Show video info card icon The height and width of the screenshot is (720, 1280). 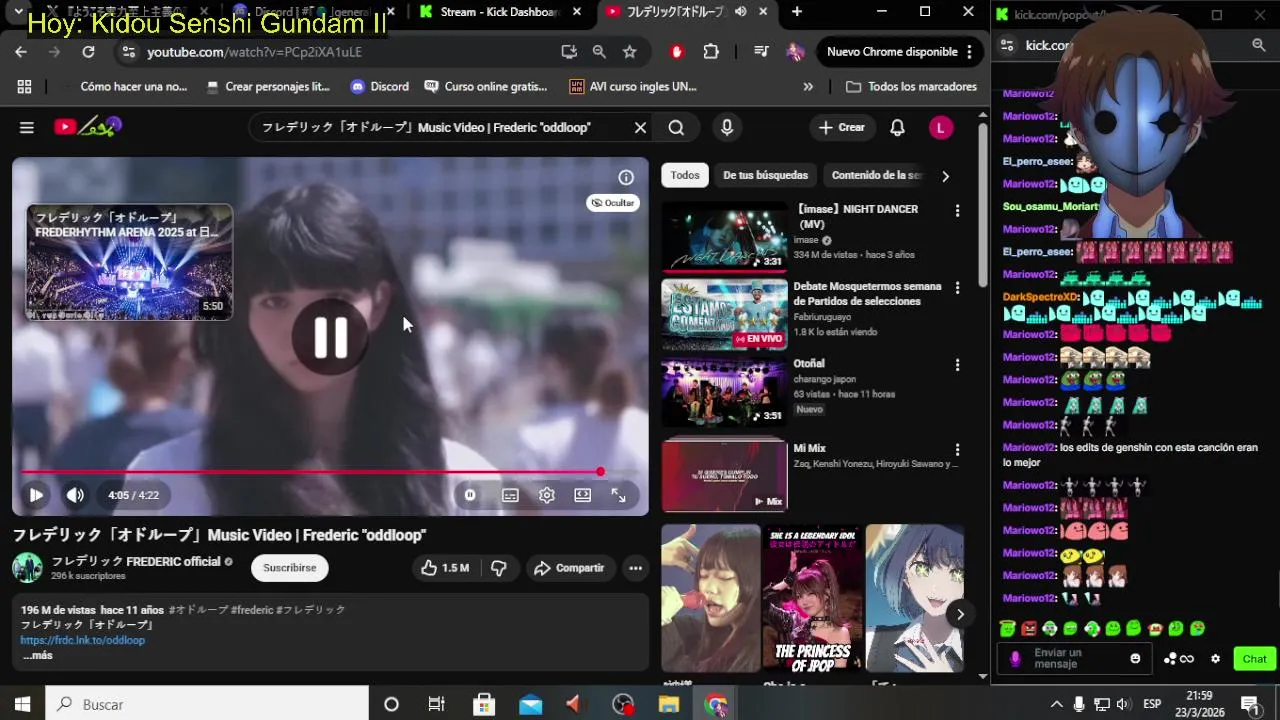click(626, 177)
